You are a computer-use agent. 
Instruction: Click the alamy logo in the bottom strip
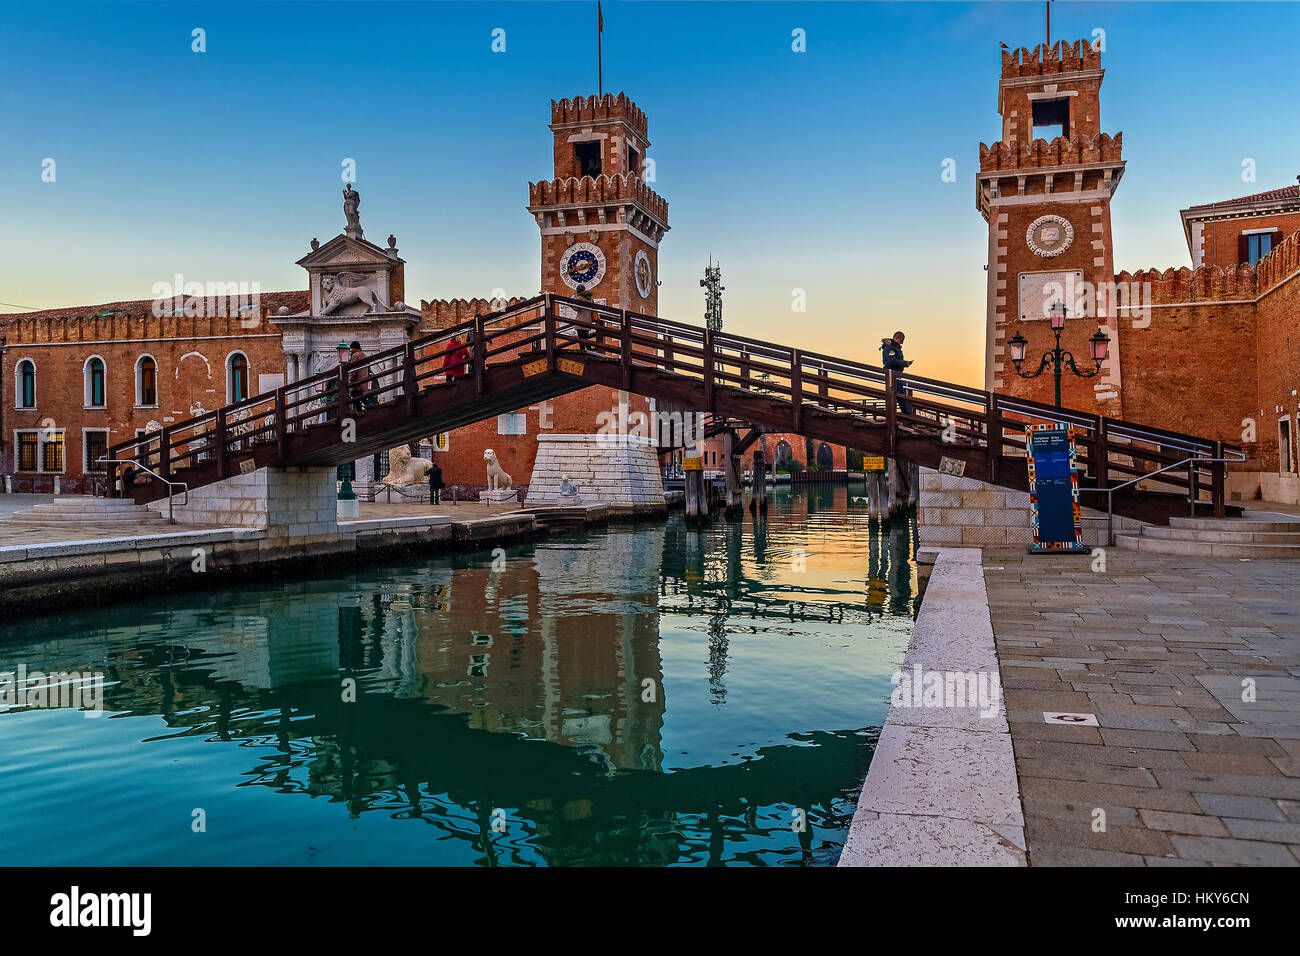101,911
